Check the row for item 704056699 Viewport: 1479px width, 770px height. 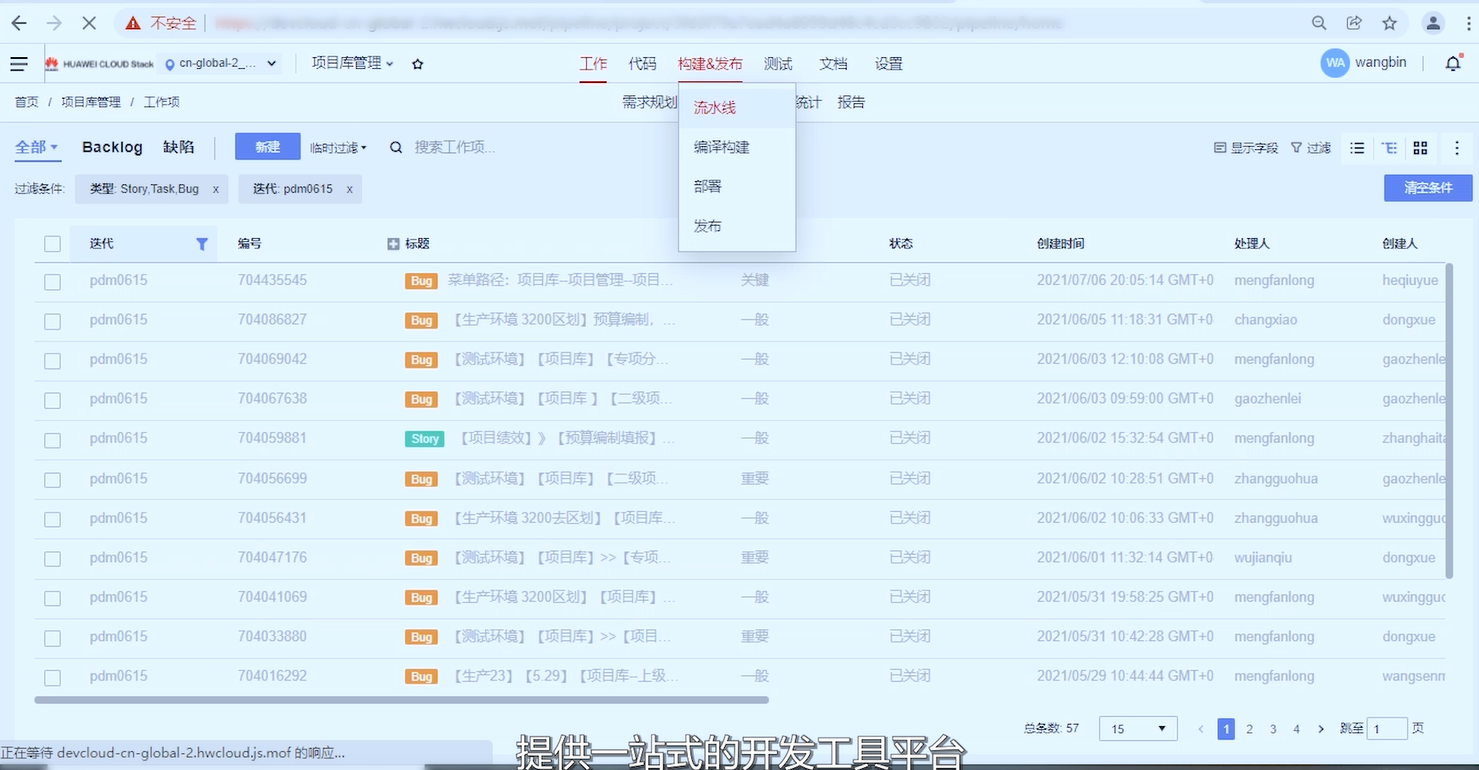point(52,480)
